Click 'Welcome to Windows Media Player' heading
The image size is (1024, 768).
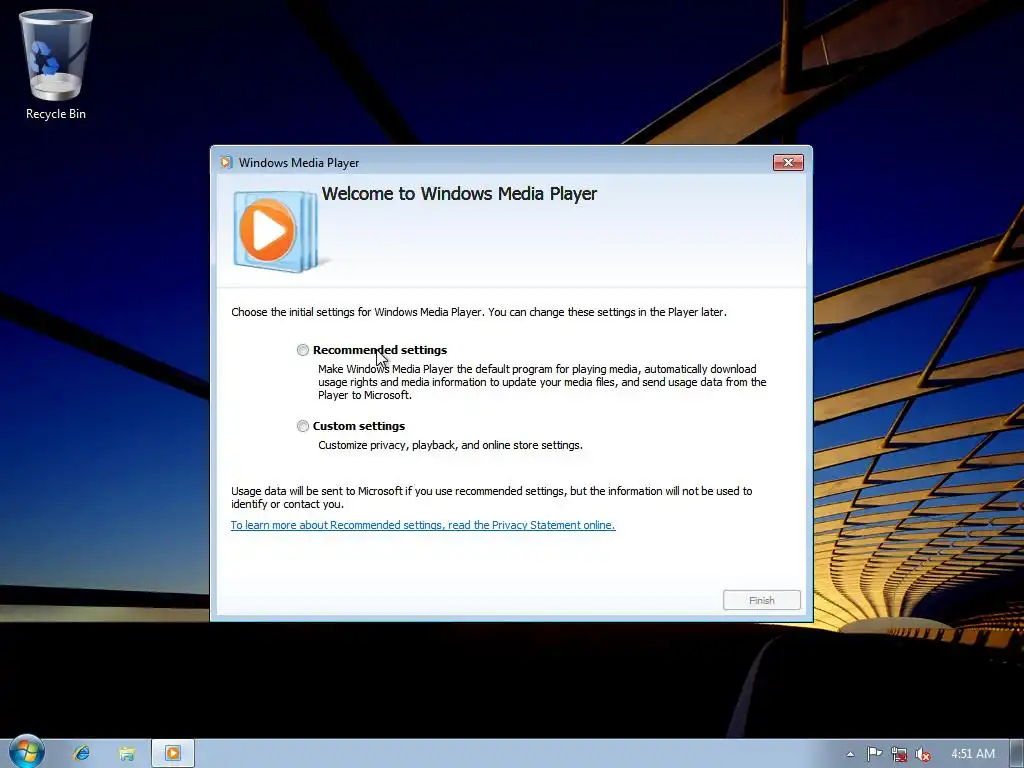pyautogui.click(x=459, y=194)
